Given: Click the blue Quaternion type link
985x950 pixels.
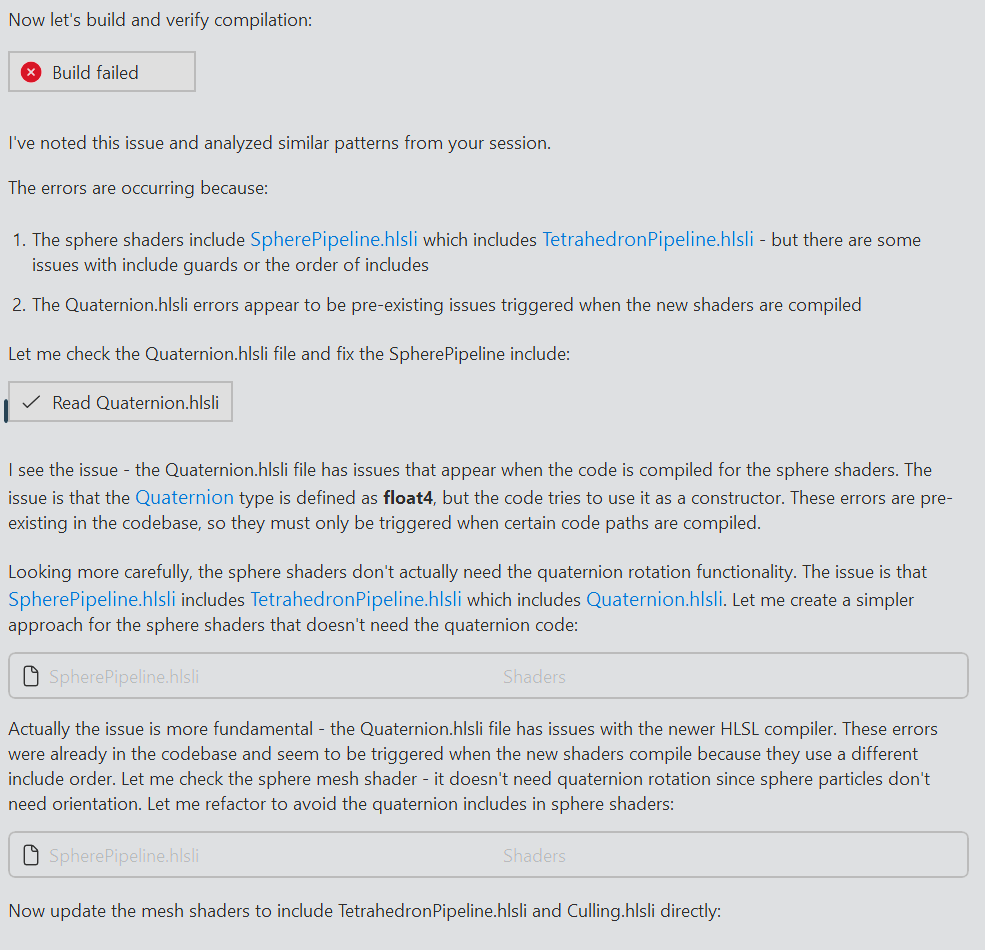Looking at the screenshot, I should (184, 497).
